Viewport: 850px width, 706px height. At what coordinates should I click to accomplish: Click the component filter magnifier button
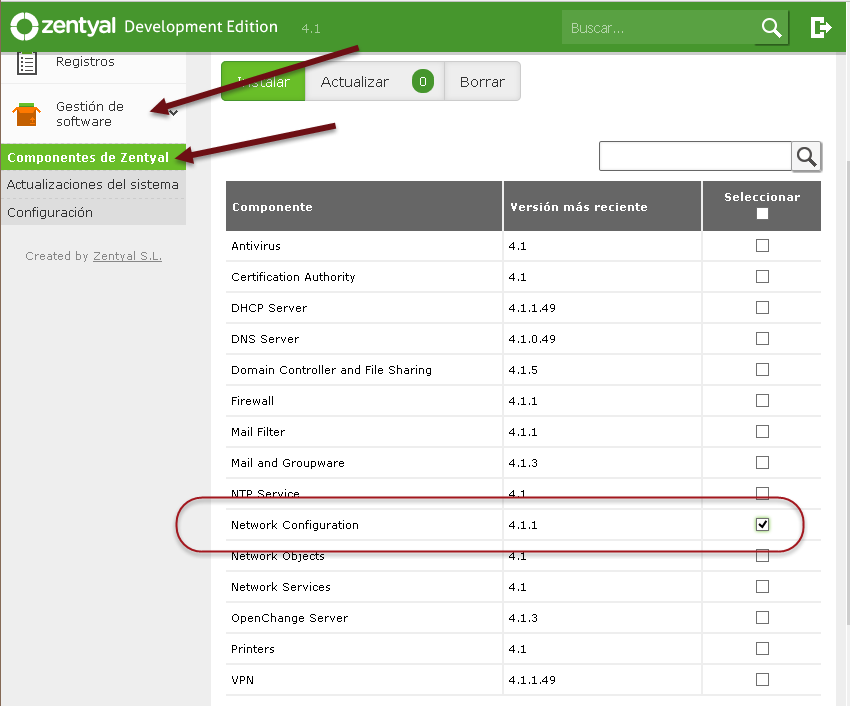pos(807,156)
